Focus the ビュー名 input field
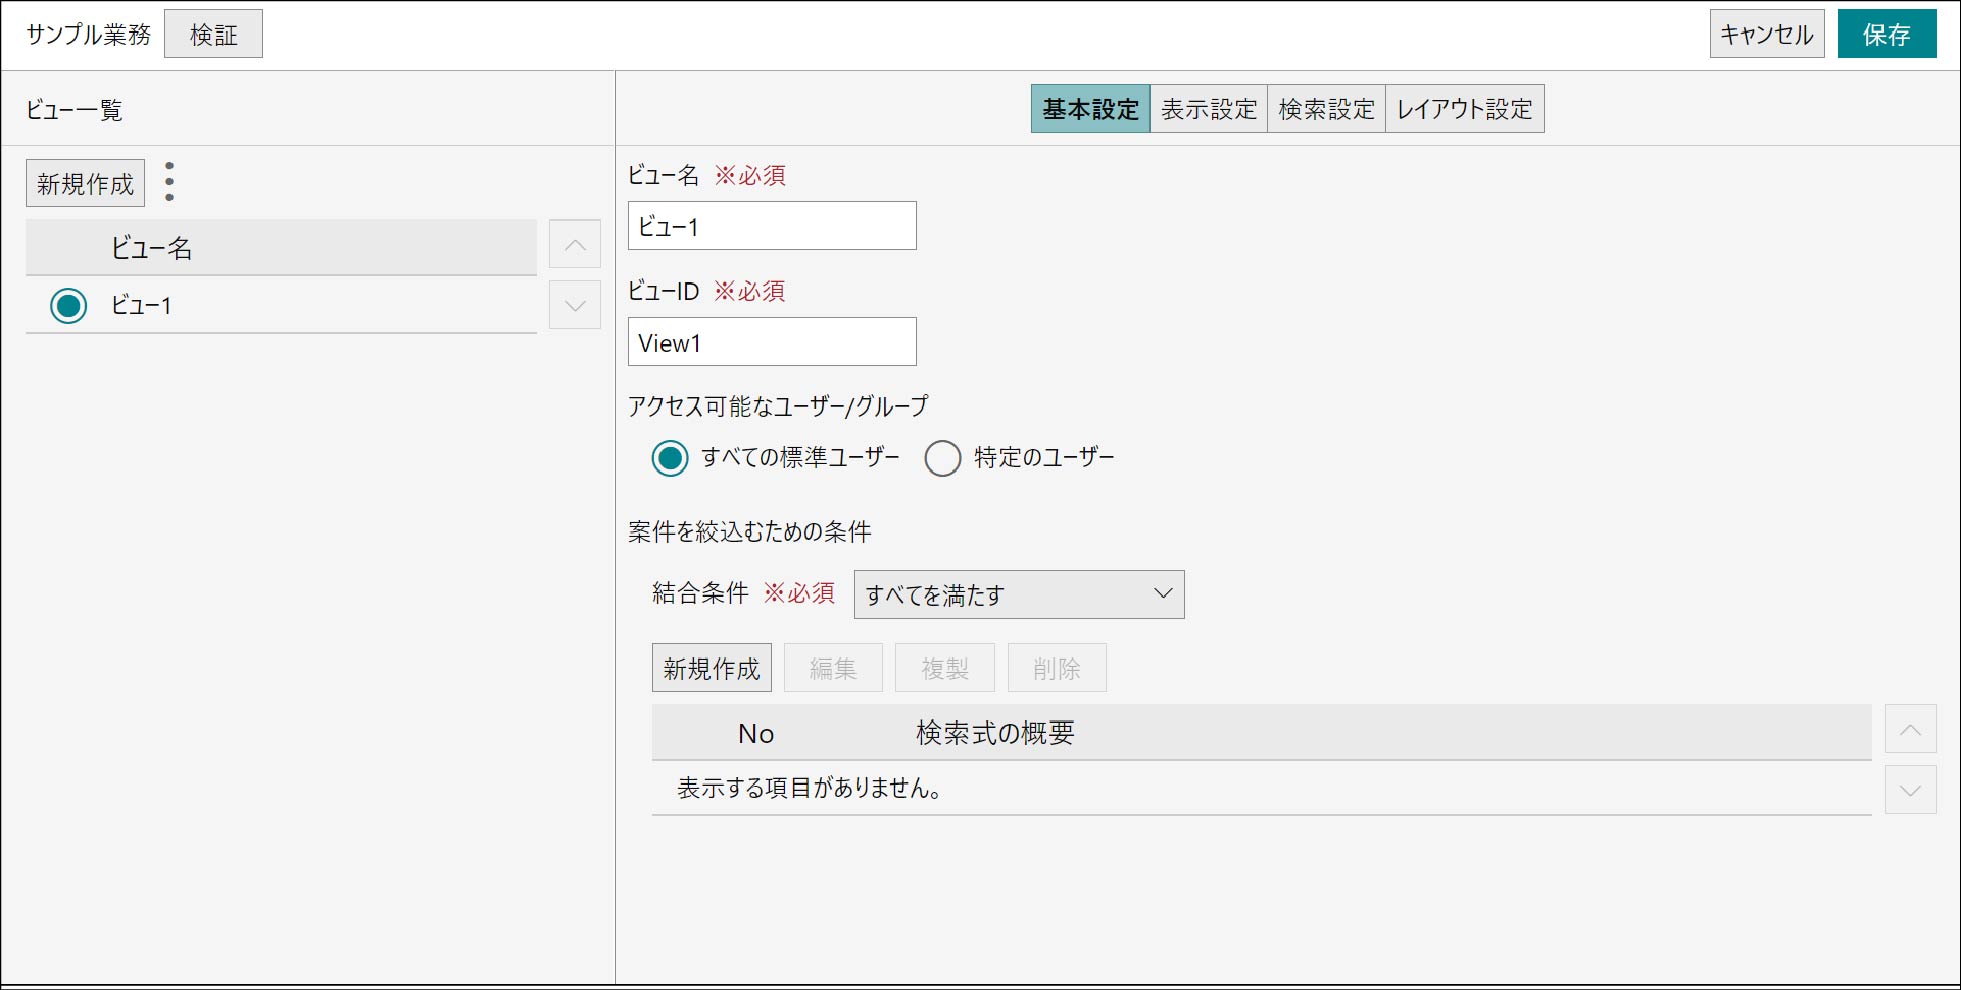The width and height of the screenshot is (1961, 990). 772,226
